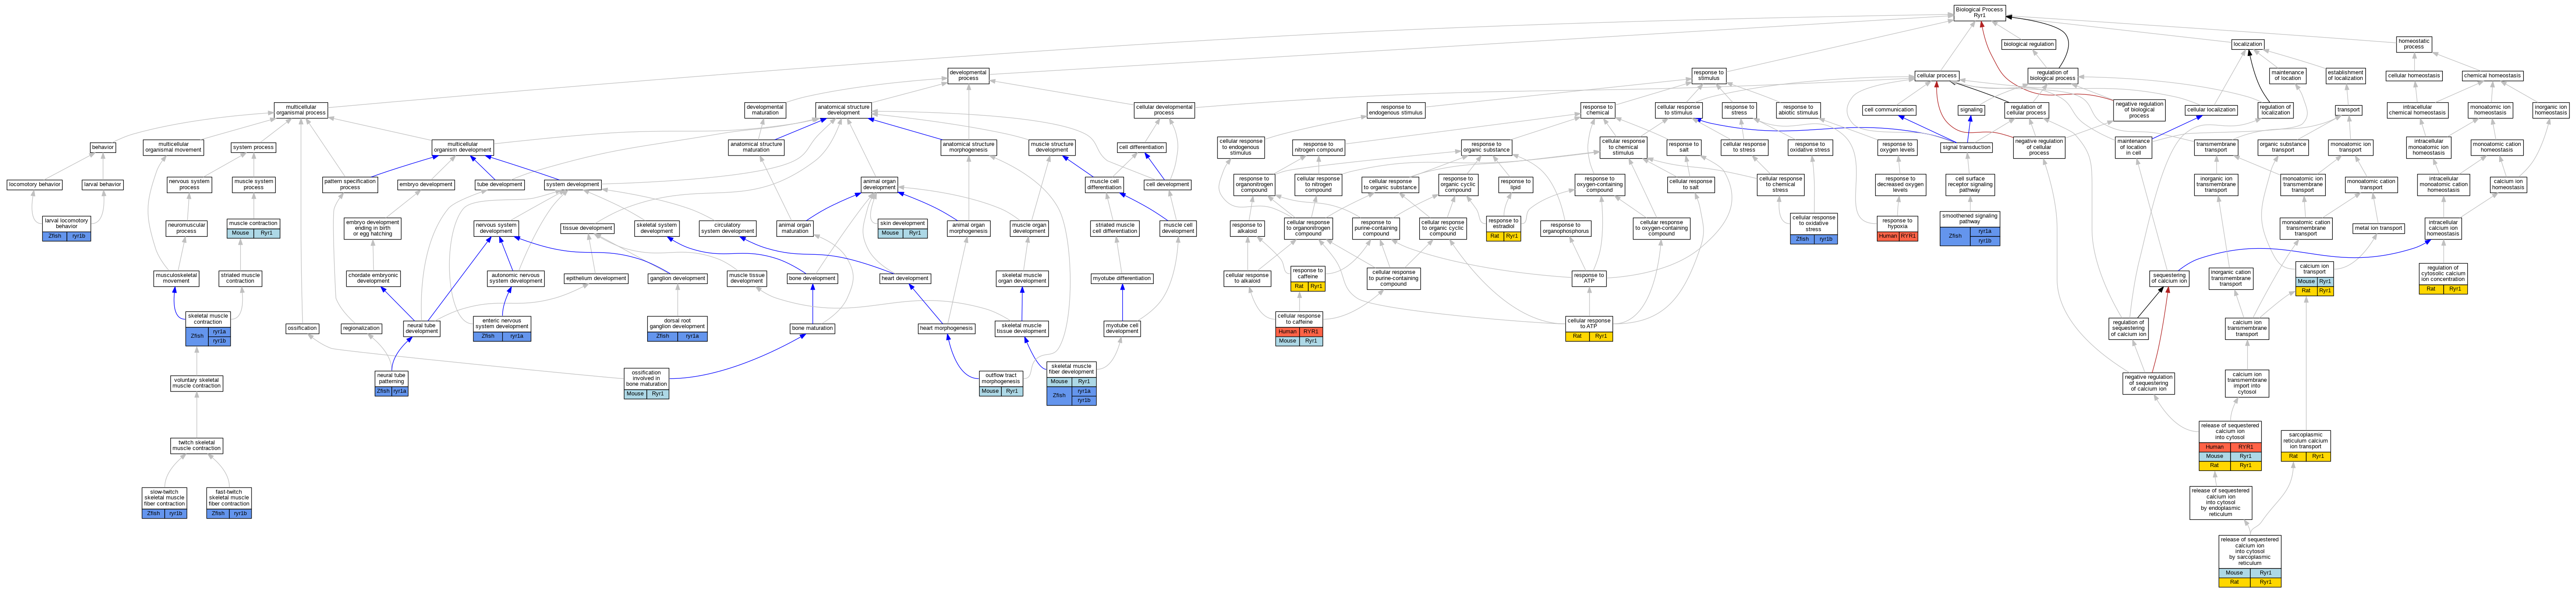Viewport: 2576px width, 592px height.
Task: Click the 'behavior' node
Action: [103, 147]
